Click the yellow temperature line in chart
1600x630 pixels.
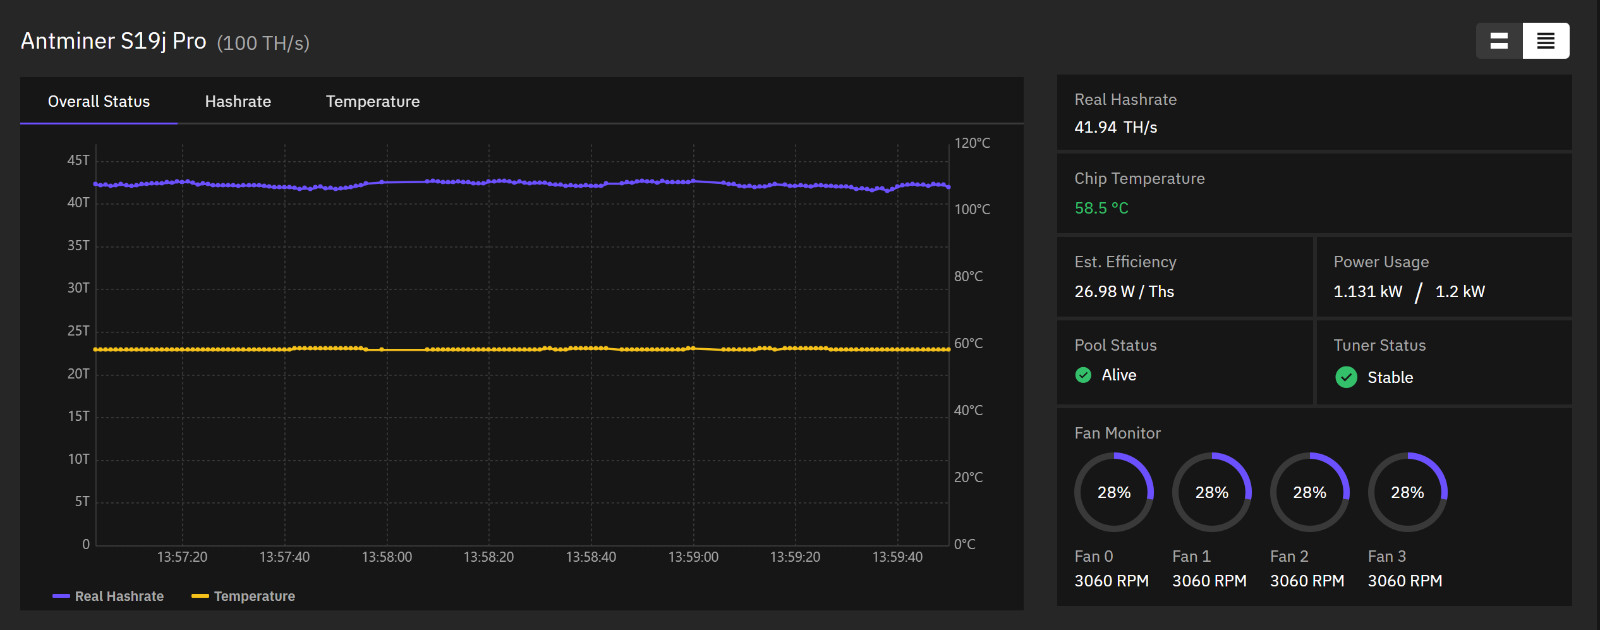pos(522,349)
